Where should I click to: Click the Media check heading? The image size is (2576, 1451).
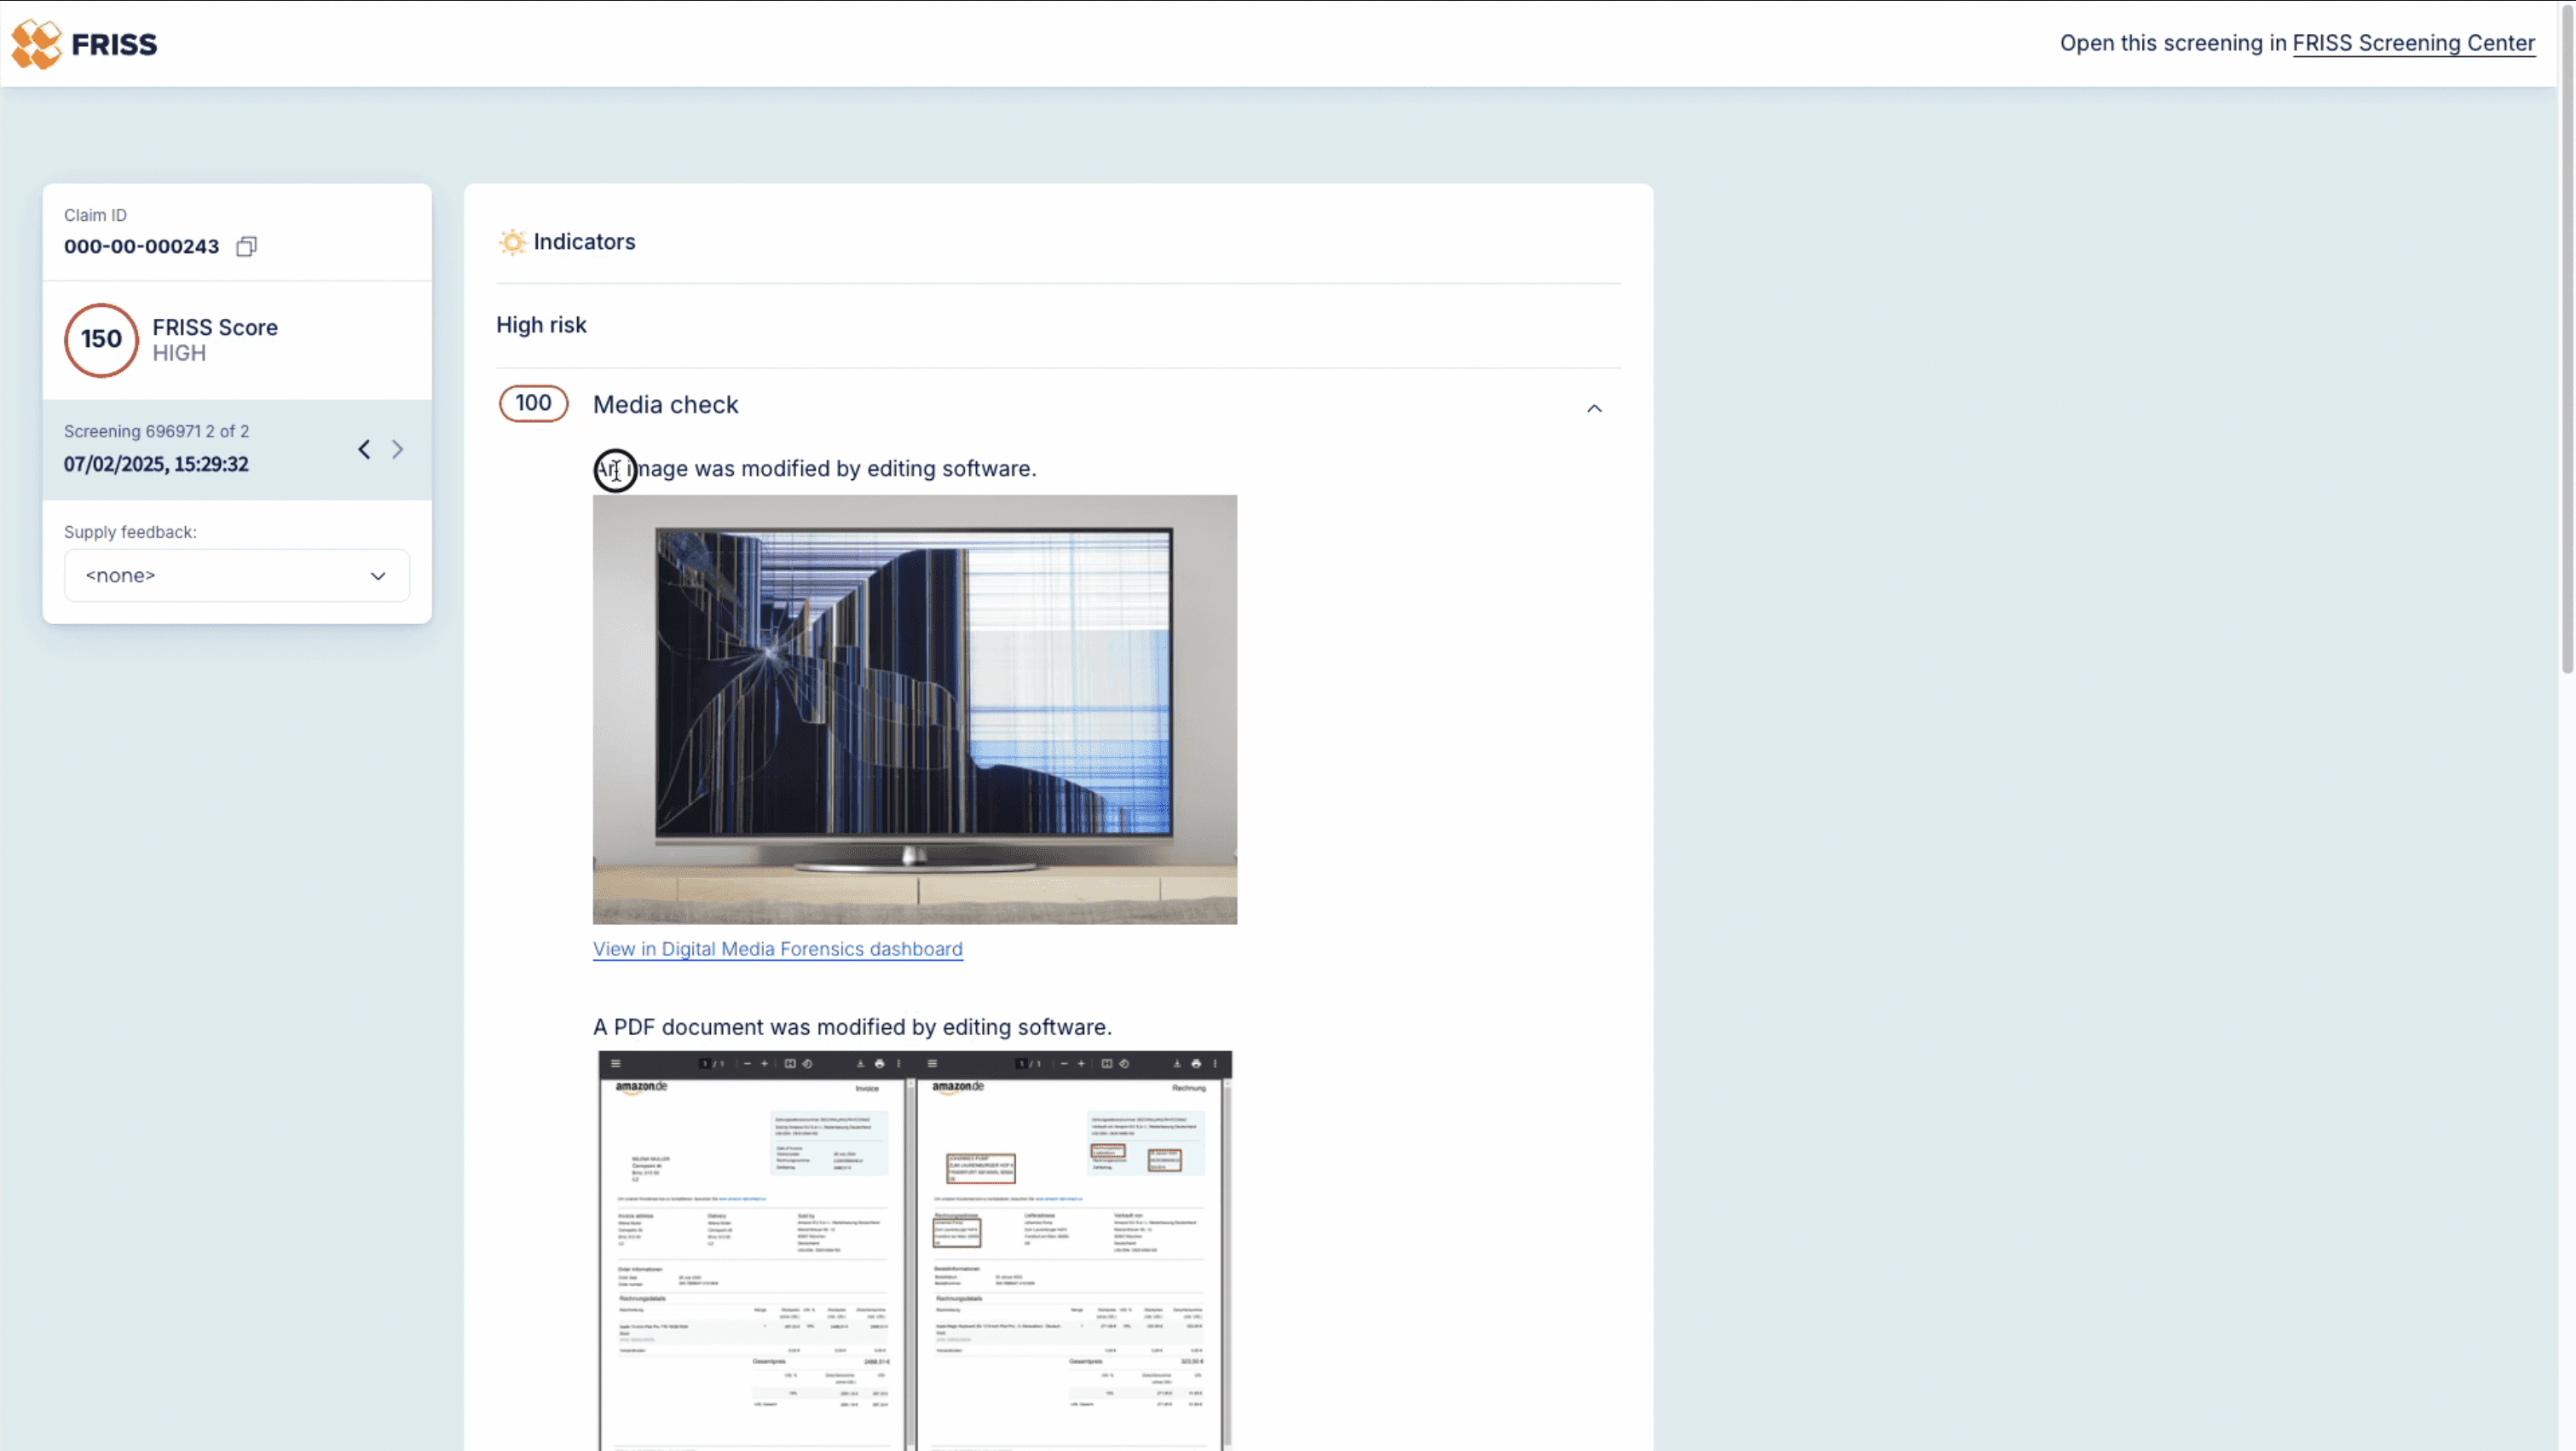(x=665, y=404)
